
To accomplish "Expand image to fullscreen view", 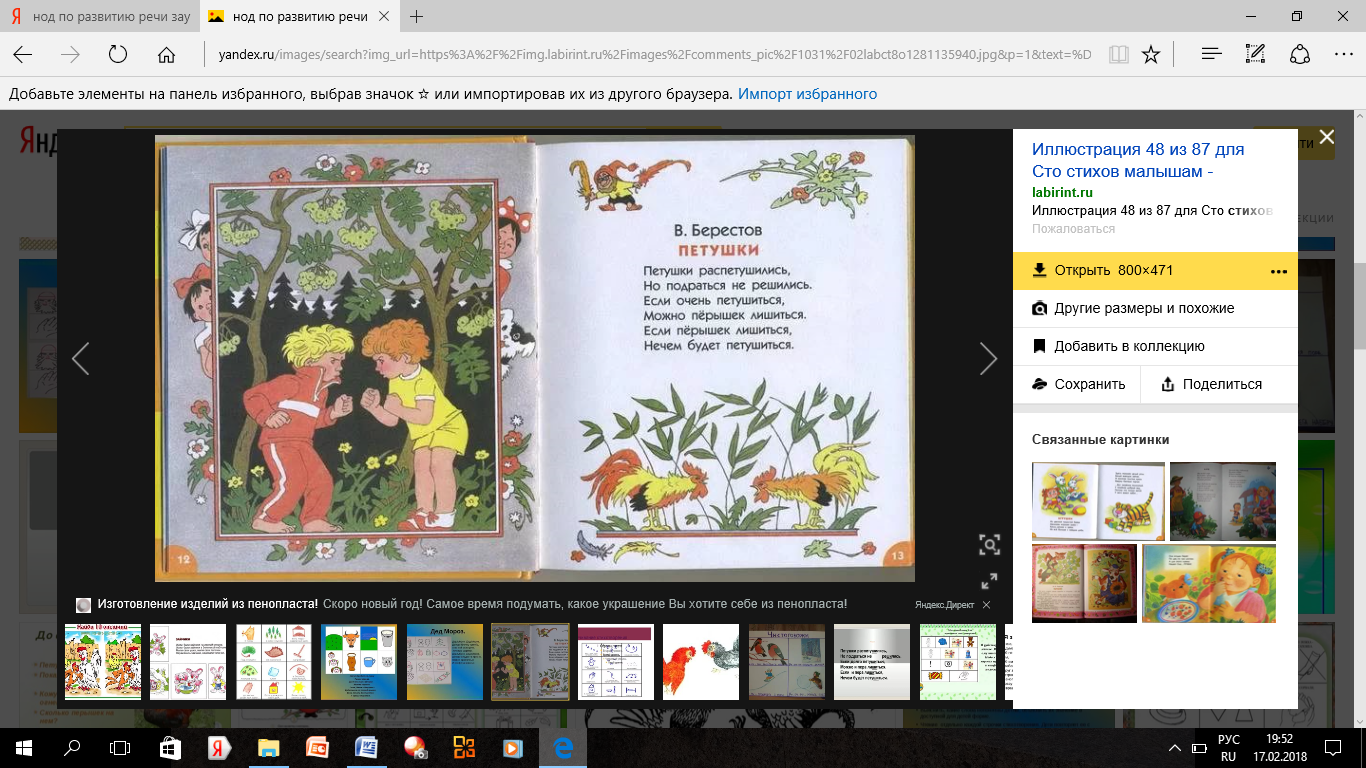I will 989,581.
